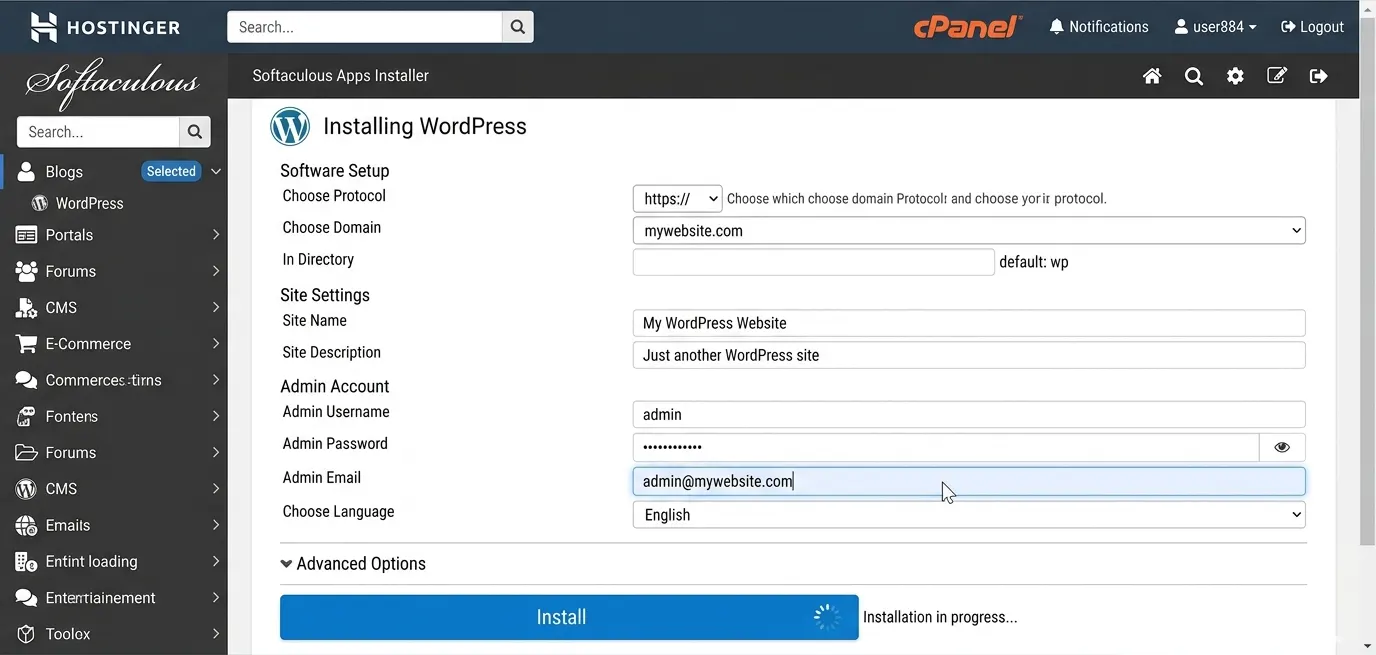
Task: Expand the Portals category chevron
Action: tap(216, 235)
